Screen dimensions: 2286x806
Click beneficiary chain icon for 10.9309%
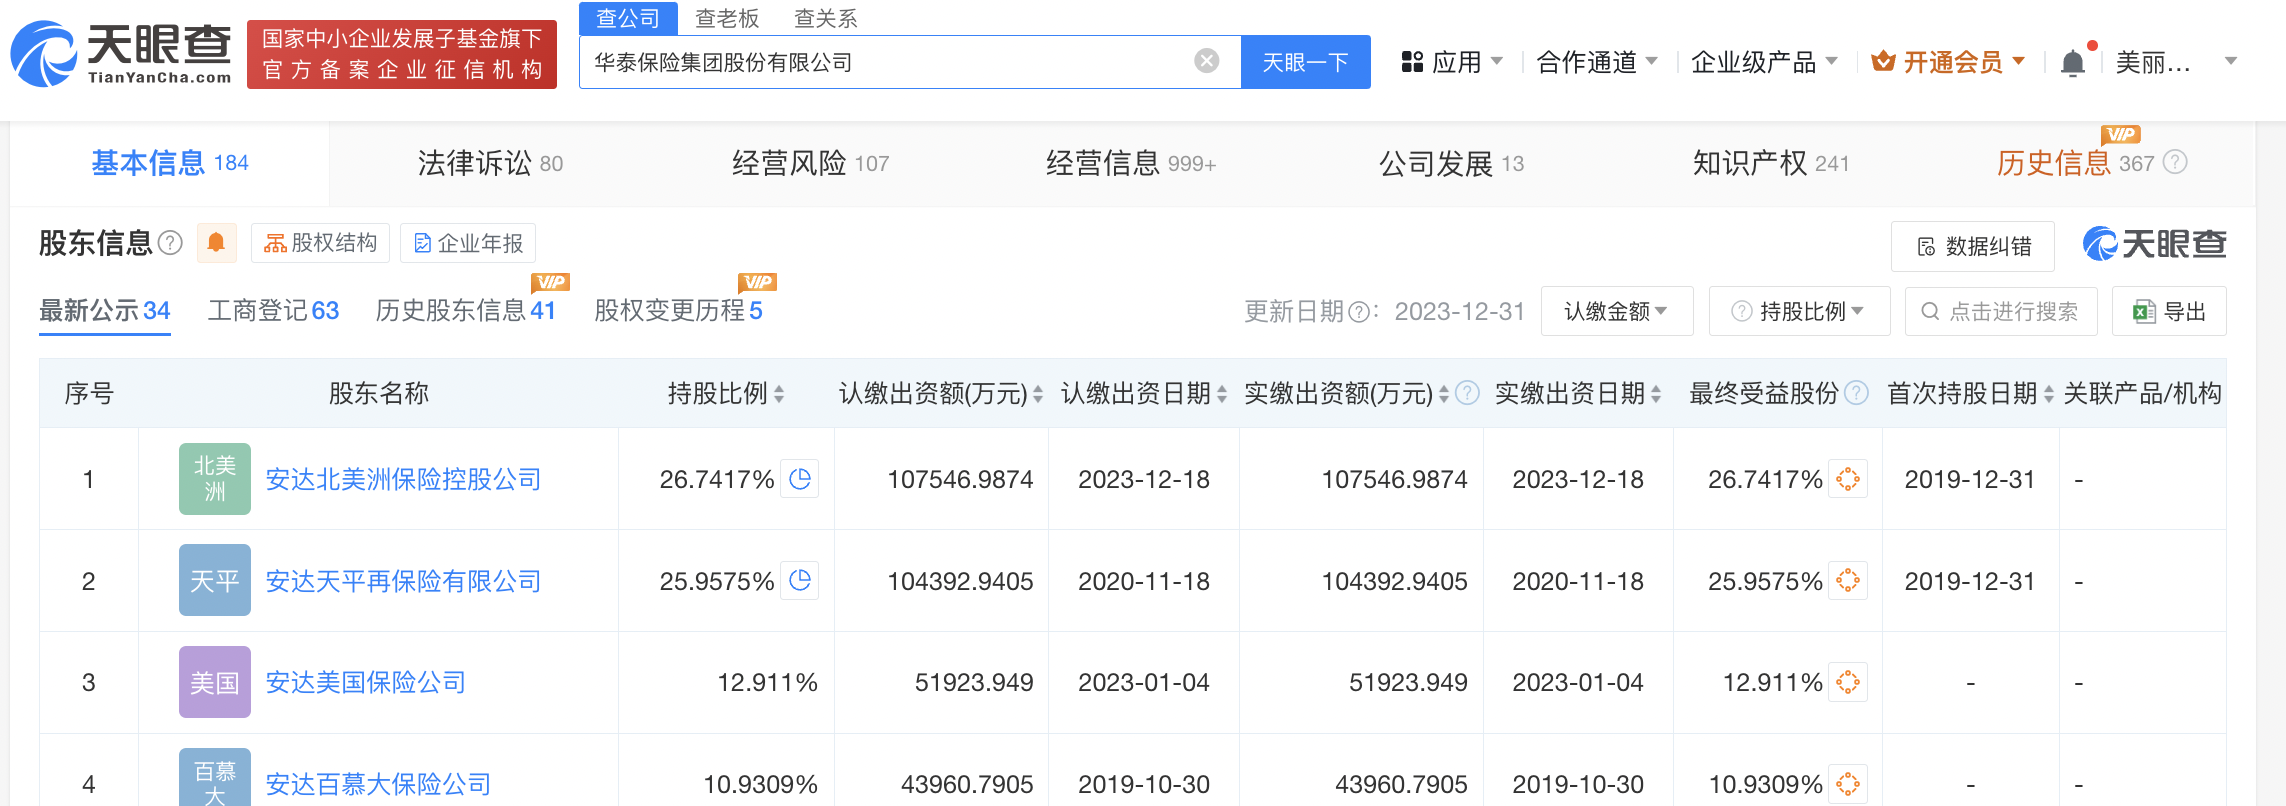click(1848, 784)
